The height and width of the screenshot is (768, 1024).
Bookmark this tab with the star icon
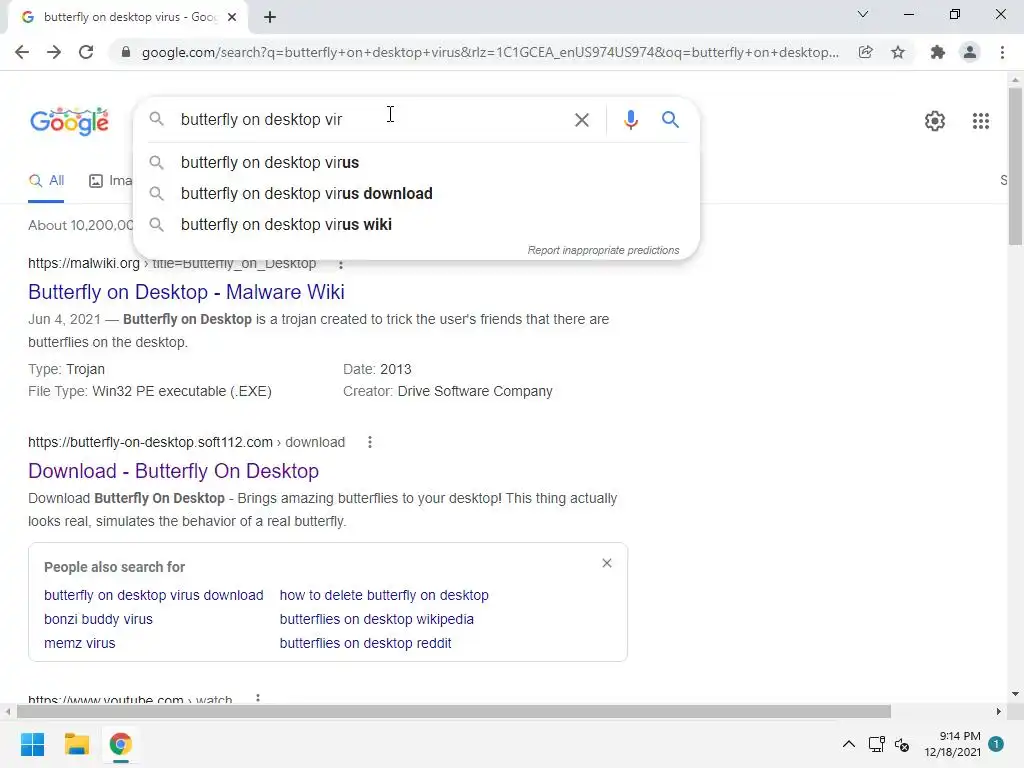click(898, 52)
